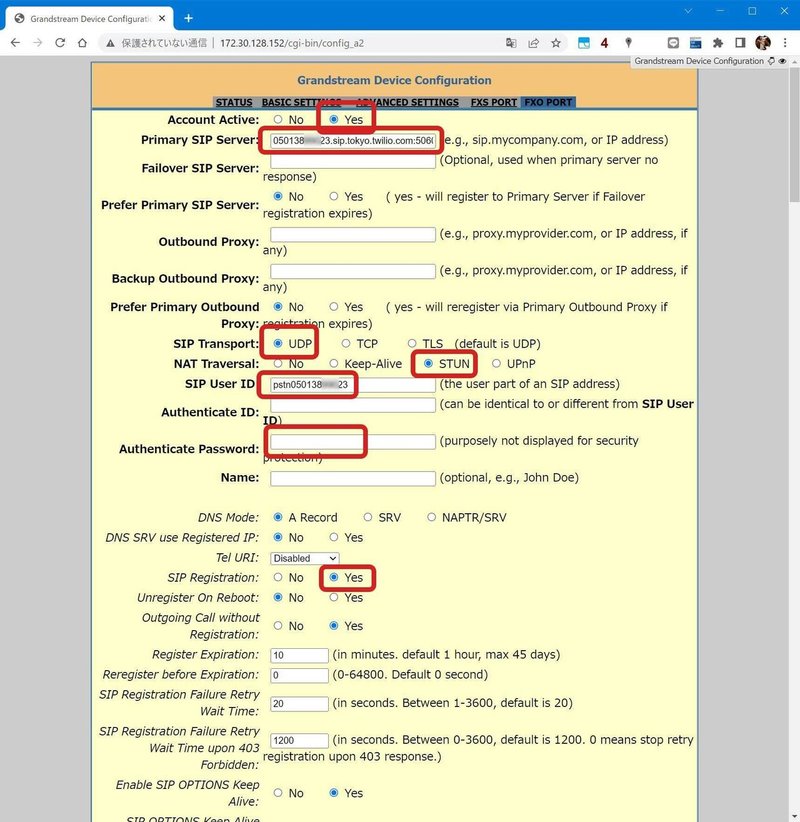Select TCP for SIP Transport
800x822 pixels.
click(x=346, y=343)
